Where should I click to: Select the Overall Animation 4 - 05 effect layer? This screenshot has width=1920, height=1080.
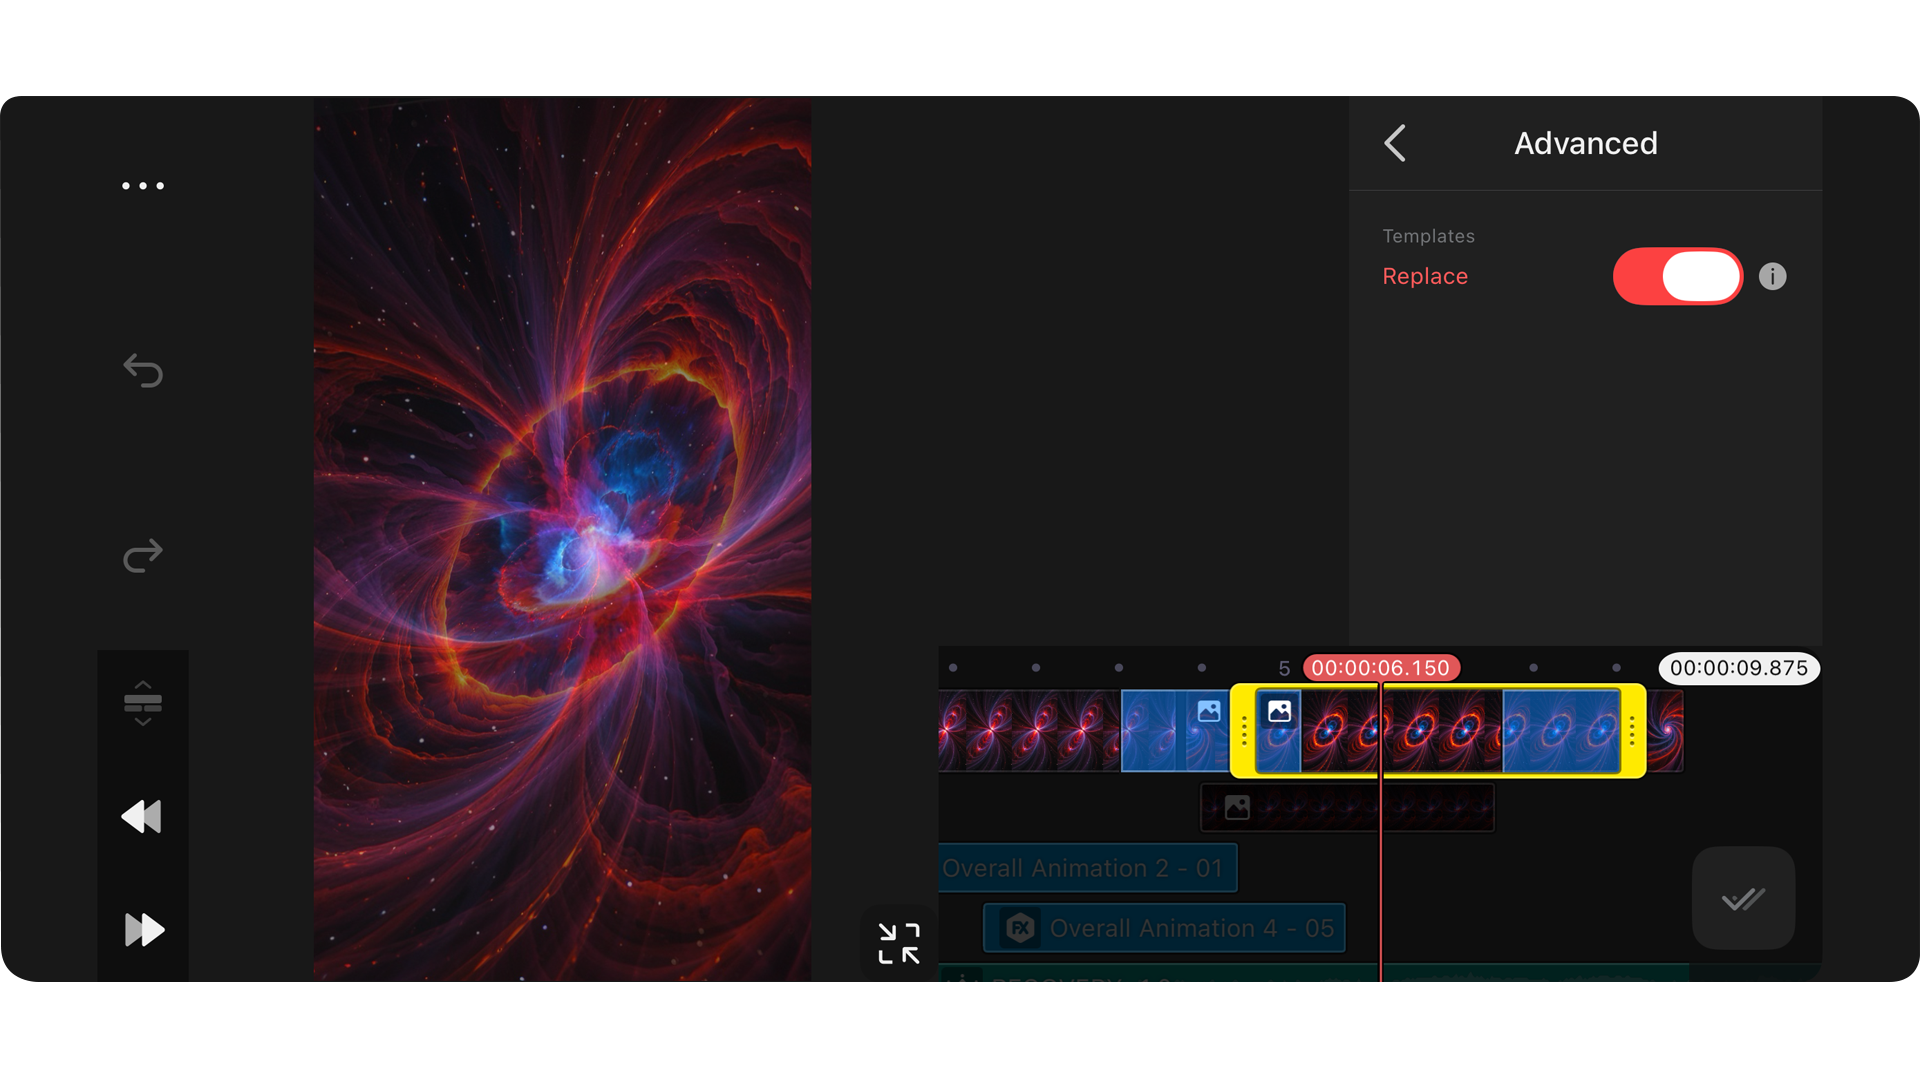click(1165, 928)
